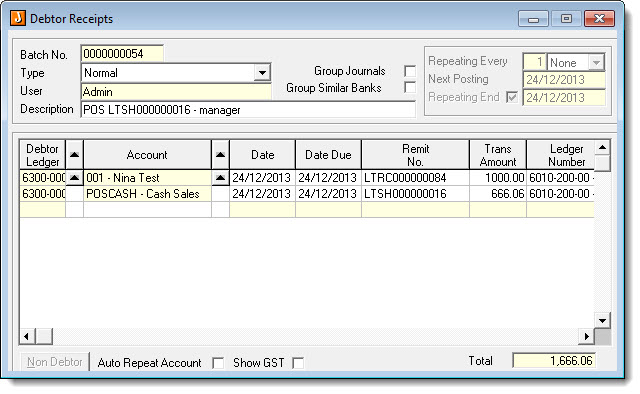This screenshot has width=640, height=394.
Task: Tick the Group Journals checkbox
Action: pos(410,71)
